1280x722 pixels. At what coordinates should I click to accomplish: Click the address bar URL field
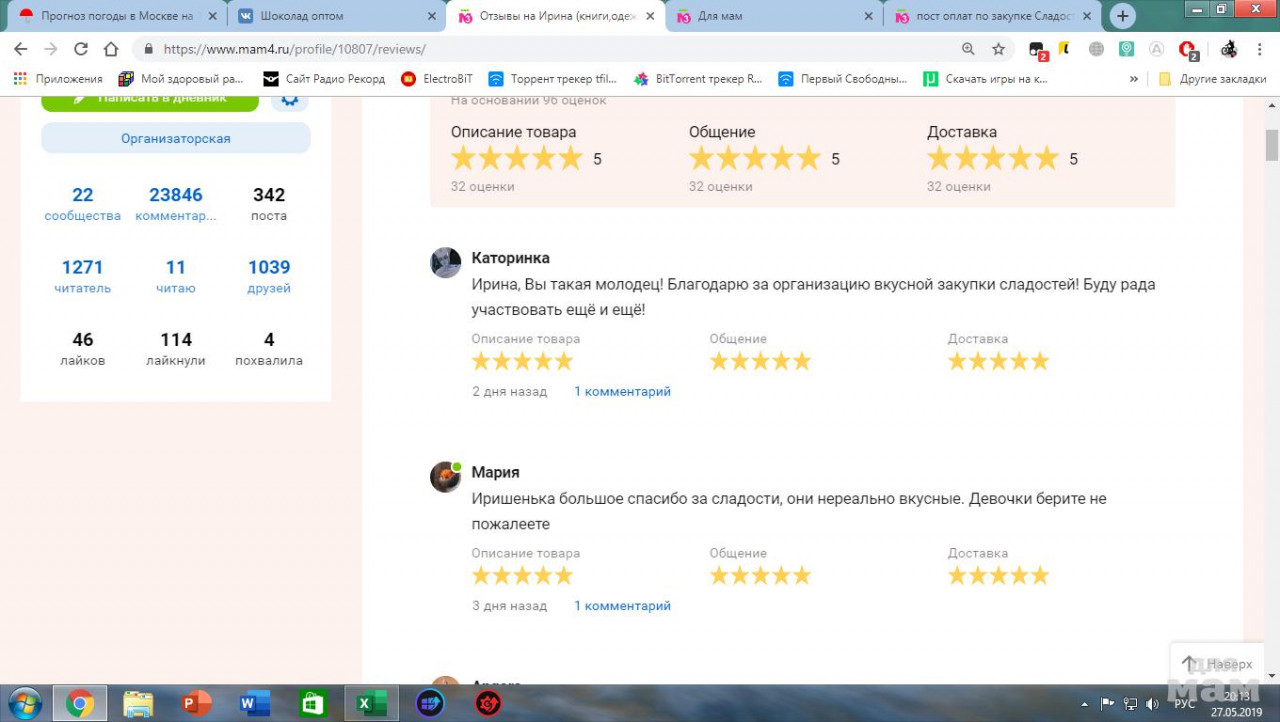point(550,49)
